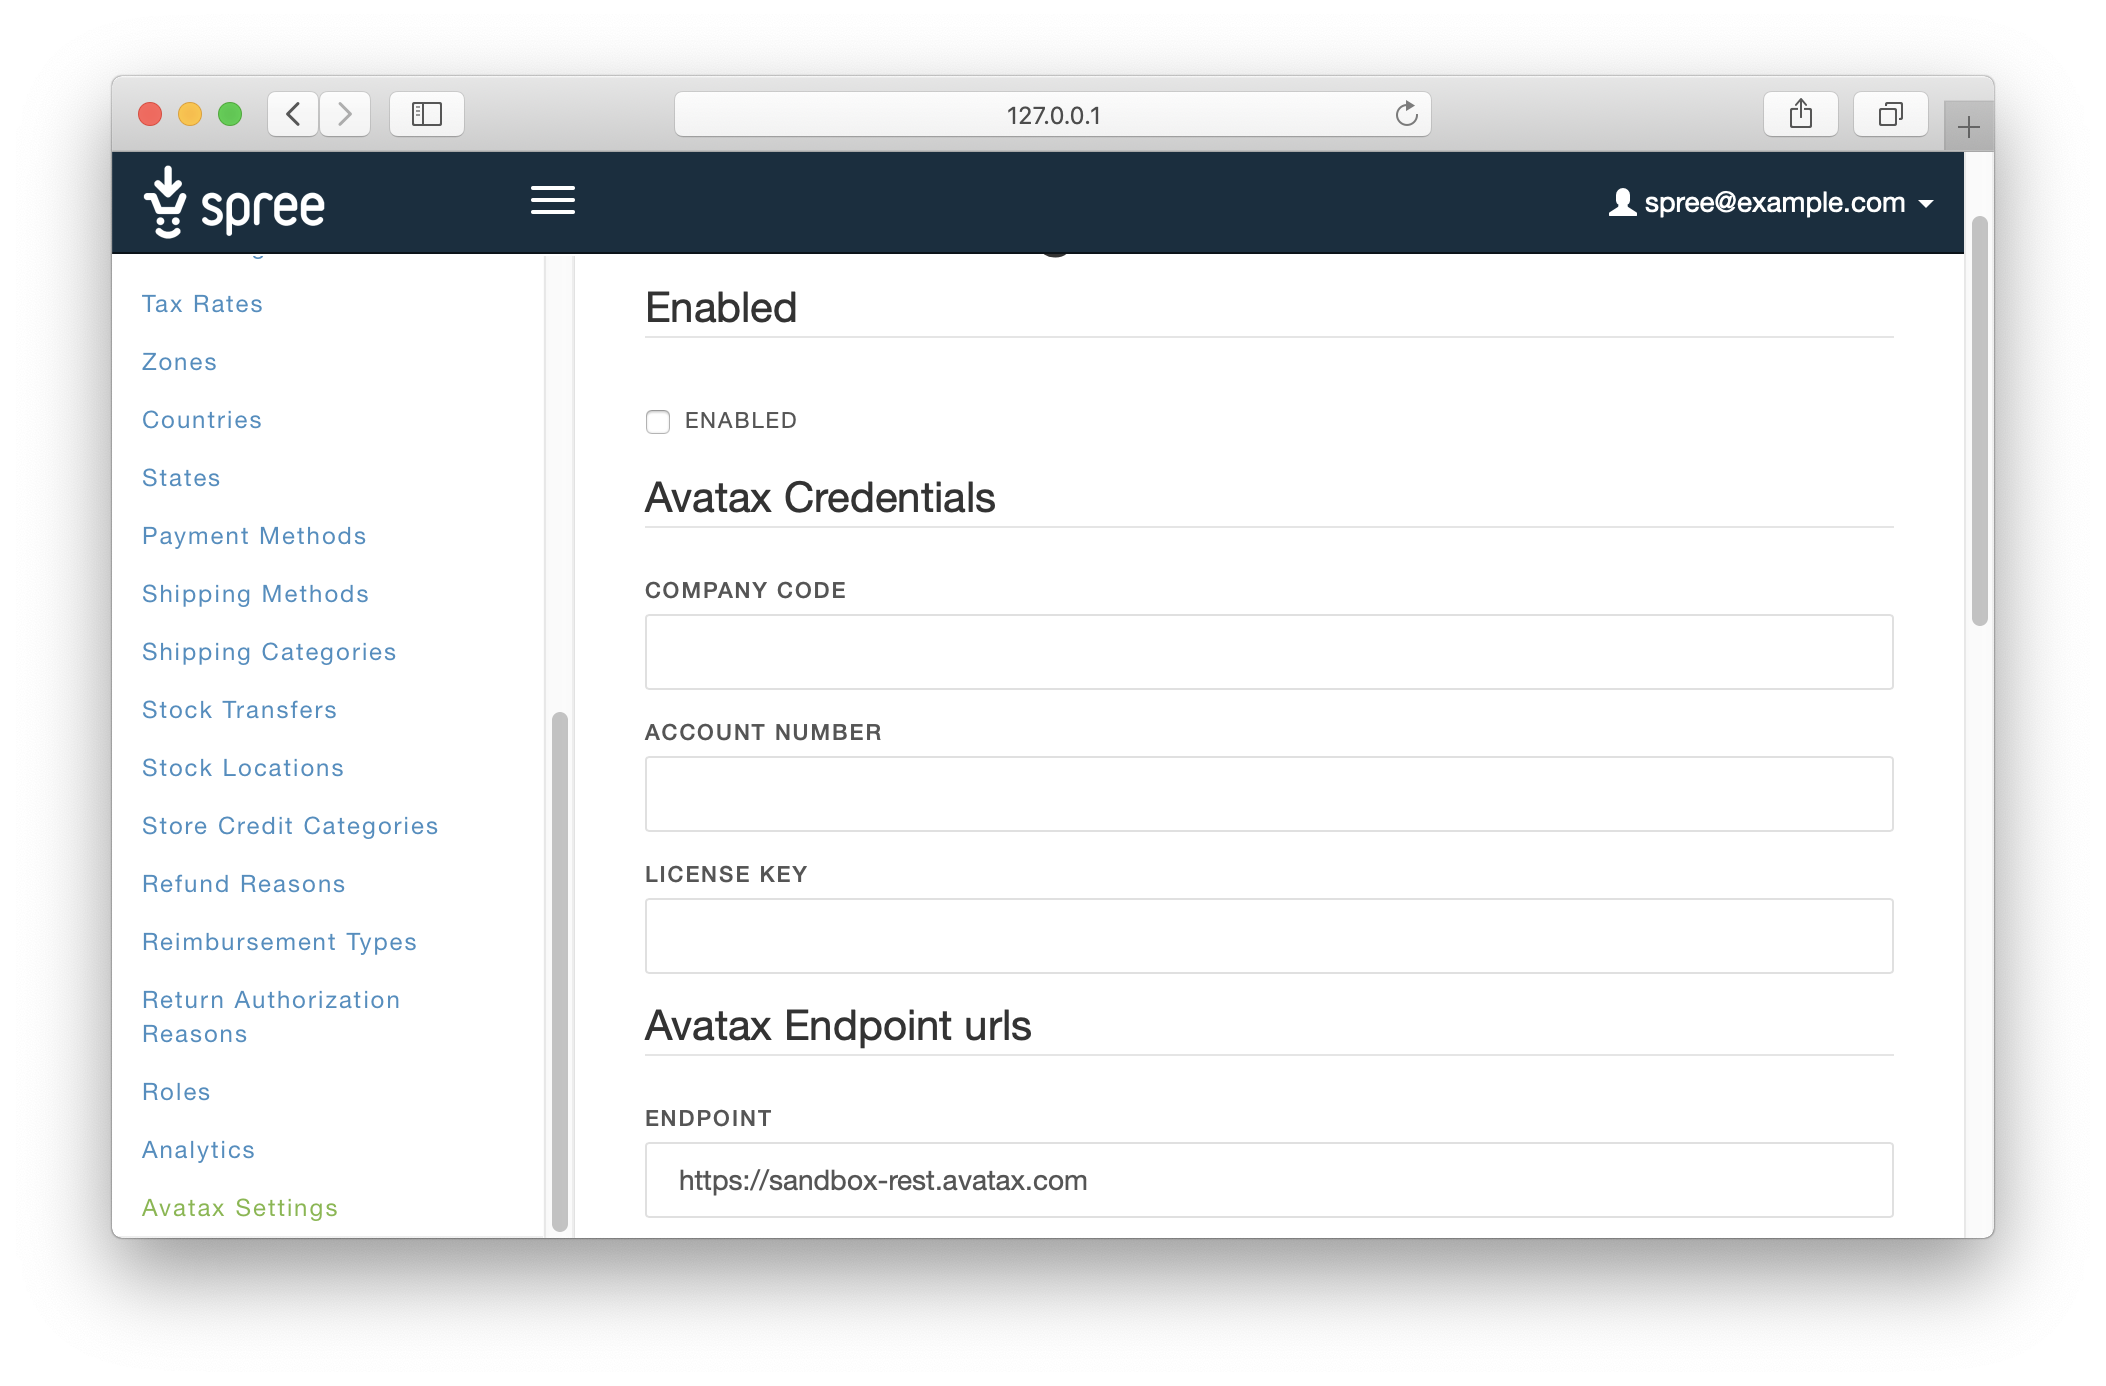Image resolution: width=2106 pixels, height=1386 pixels.
Task: Go forward in the browser
Action: pyautogui.click(x=345, y=114)
